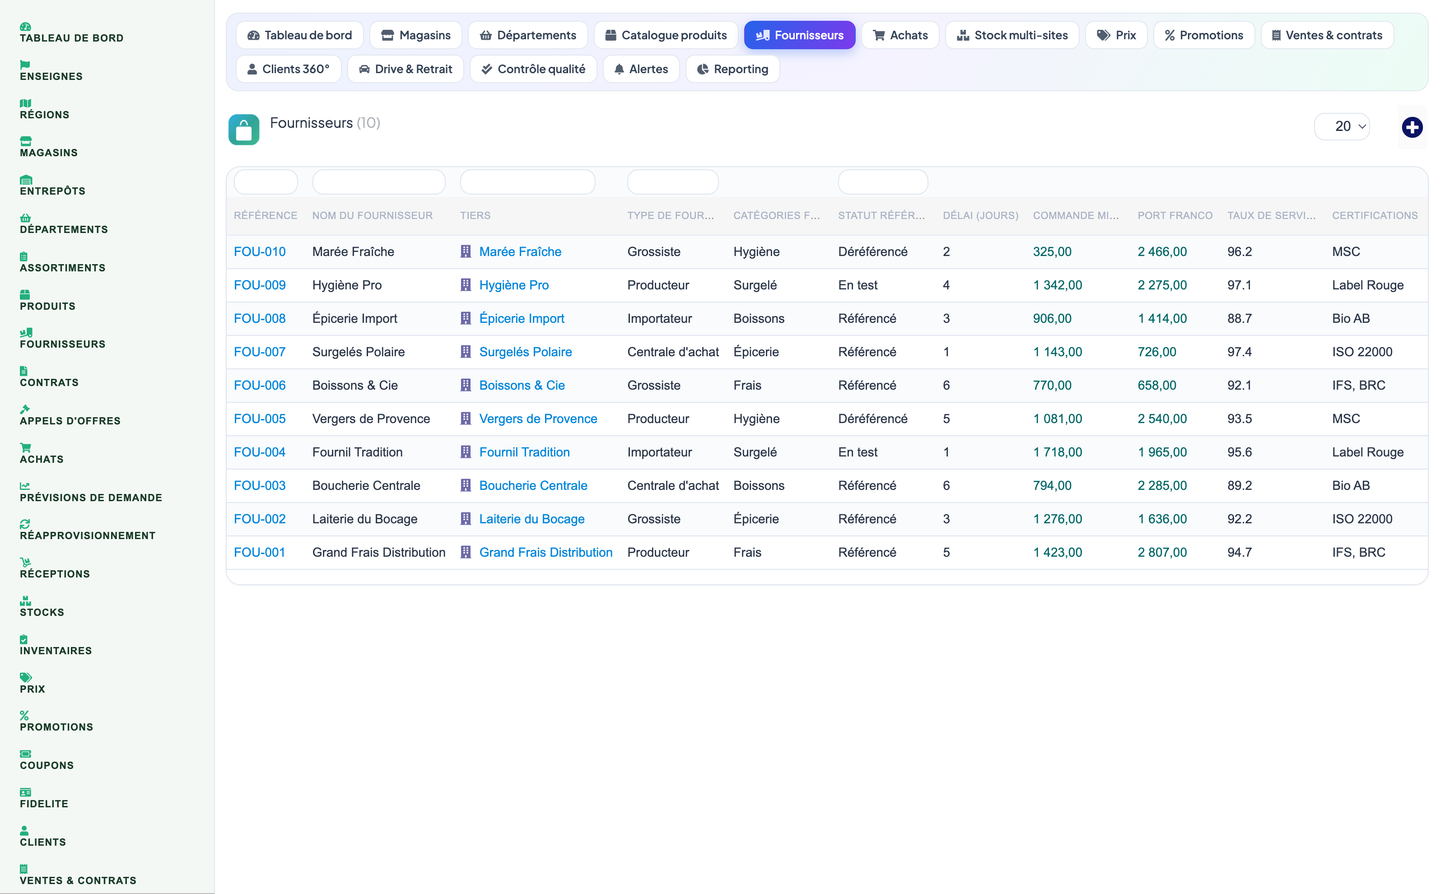Click the Départements basket icon in sidebar

[x=25, y=218]
